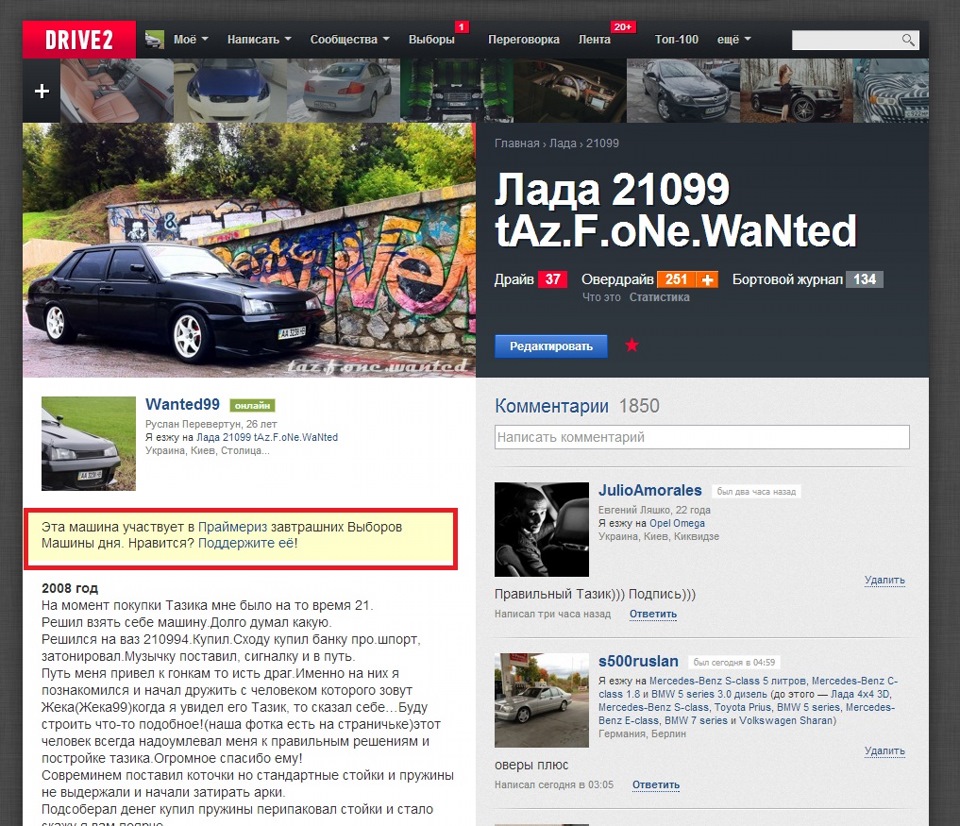Click the red star favorite icon
Viewport: 960px width, 826px height.
click(632, 345)
